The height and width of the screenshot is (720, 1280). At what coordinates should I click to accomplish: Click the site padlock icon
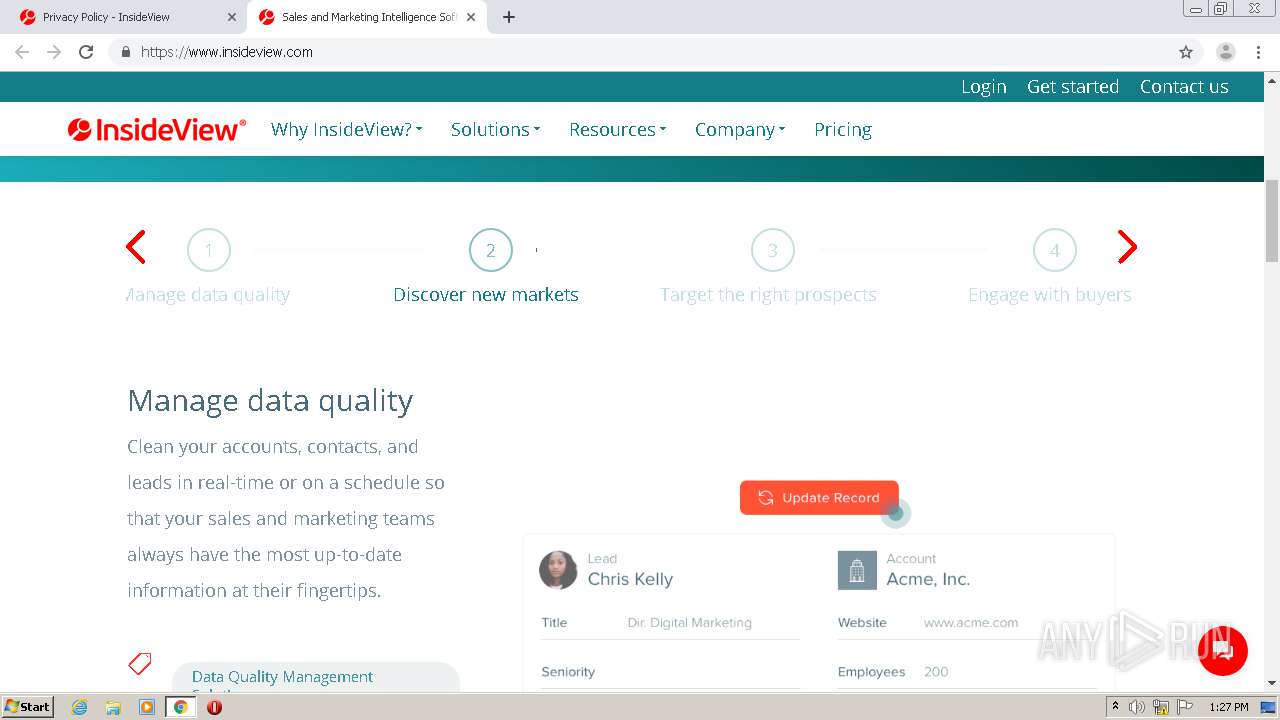pyautogui.click(x=125, y=52)
